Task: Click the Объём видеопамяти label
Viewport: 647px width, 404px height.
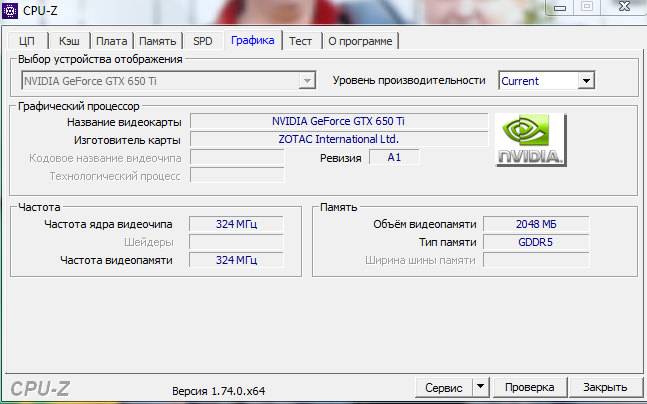Action: [x=425, y=224]
